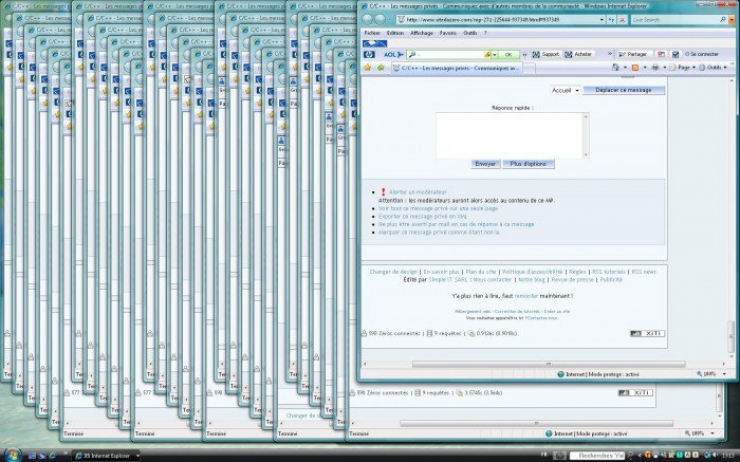The image size is (740, 462).
Task: Click the RSS feeds icon in the command bar
Action: [634, 68]
